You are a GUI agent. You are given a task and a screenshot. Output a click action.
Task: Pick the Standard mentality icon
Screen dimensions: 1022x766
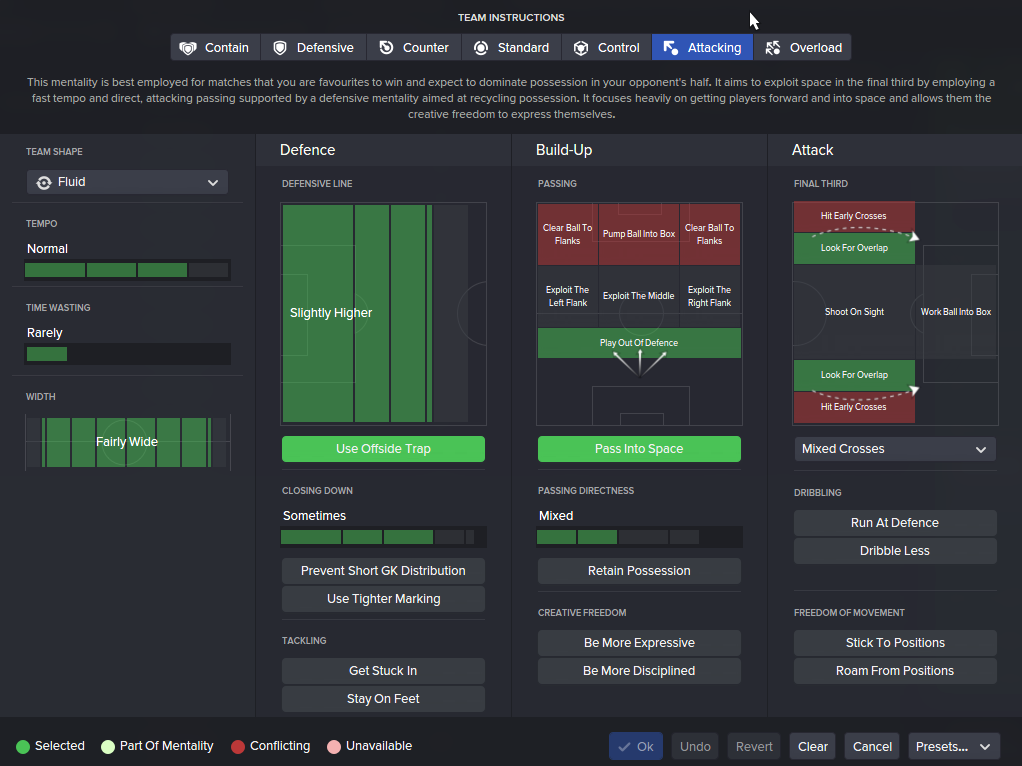481,48
